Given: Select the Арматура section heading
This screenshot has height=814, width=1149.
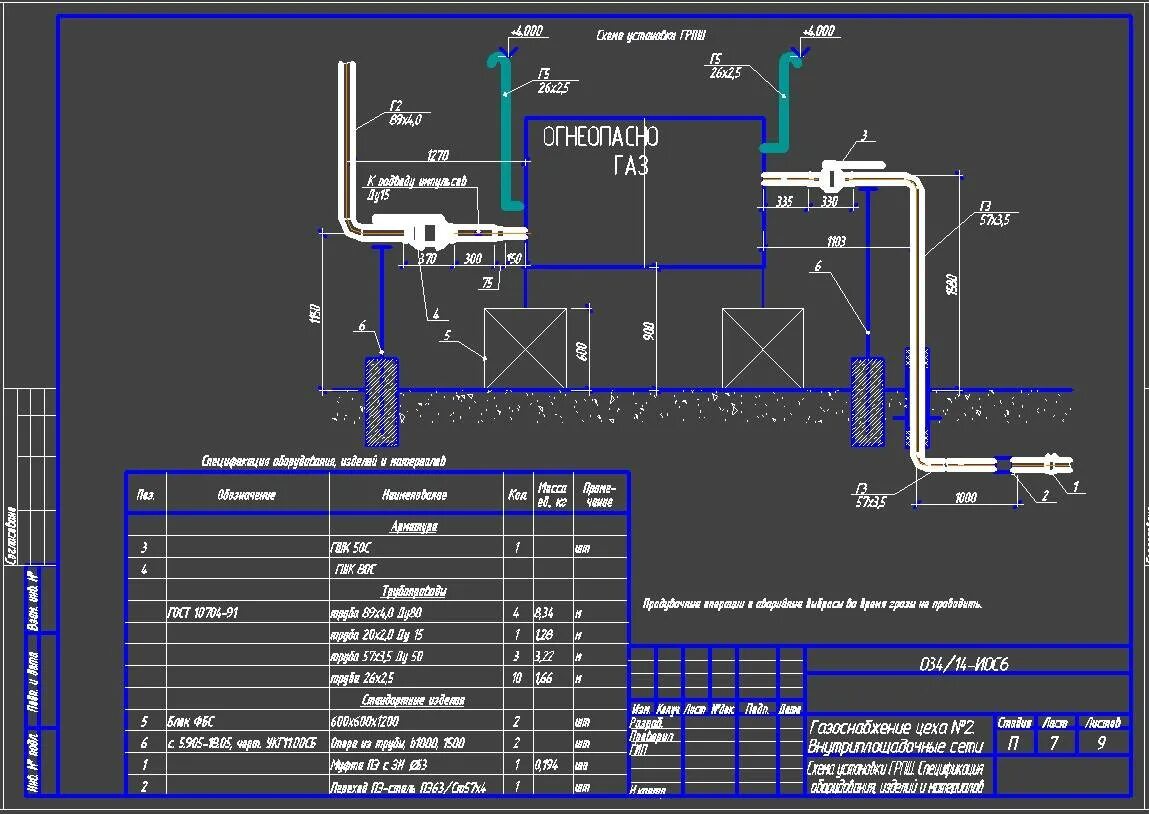Looking at the screenshot, I should [414, 526].
